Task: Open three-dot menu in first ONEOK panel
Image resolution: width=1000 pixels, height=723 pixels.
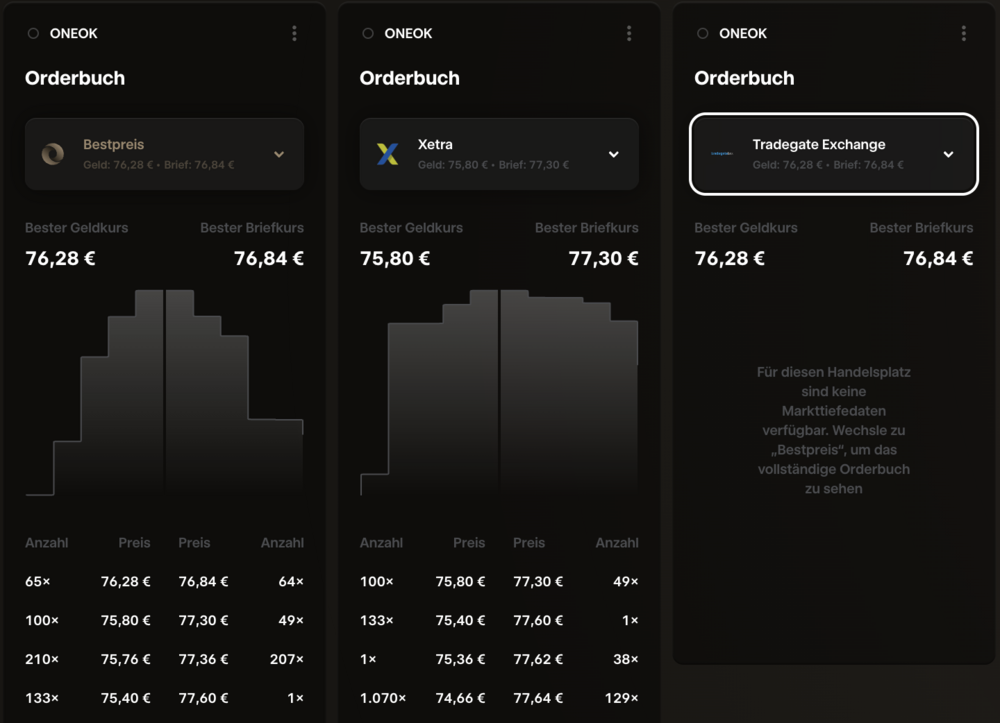Action: (294, 33)
